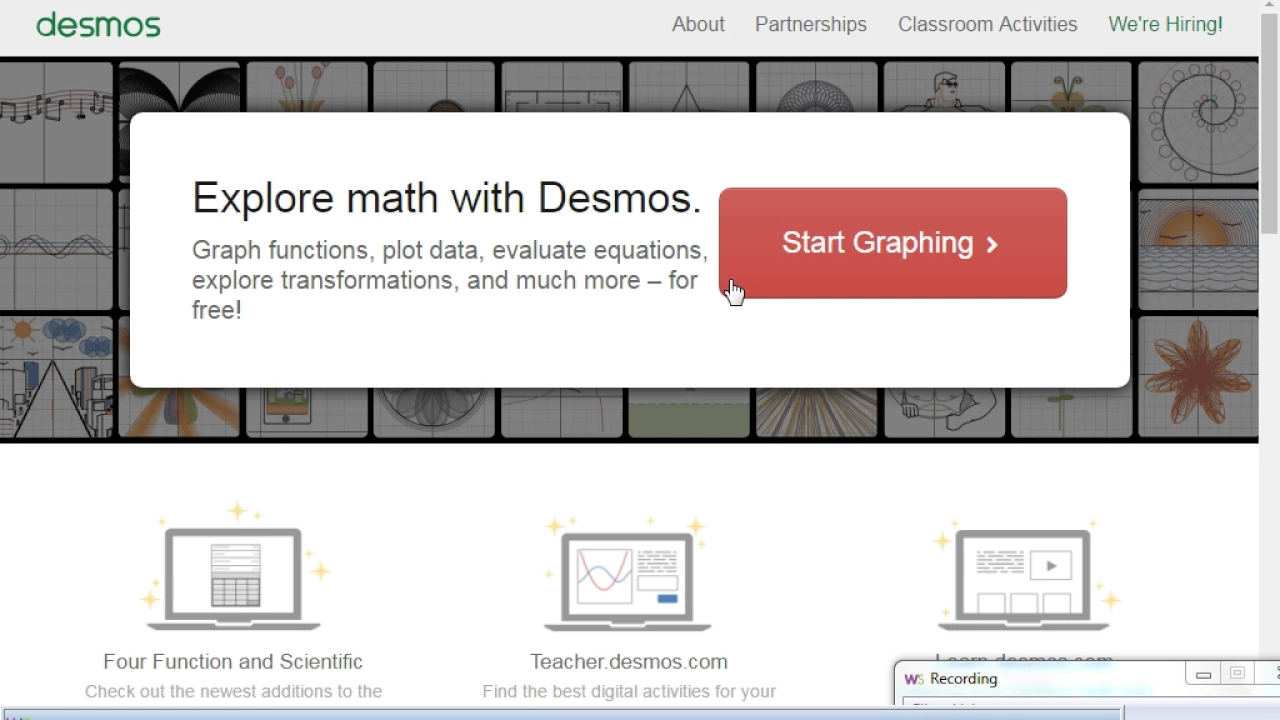Click the spiral of circles graph thumbnail
The height and width of the screenshot is (720, 1280).
click(x=1198, y=122)
